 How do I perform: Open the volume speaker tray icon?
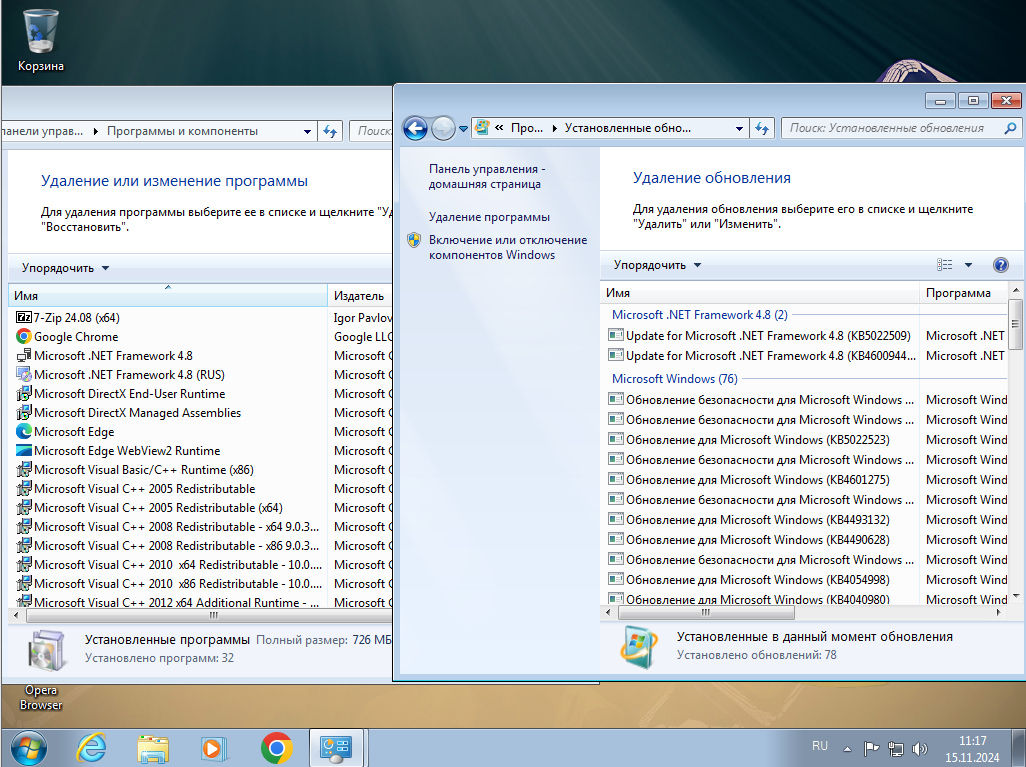[x=920, y=749]
